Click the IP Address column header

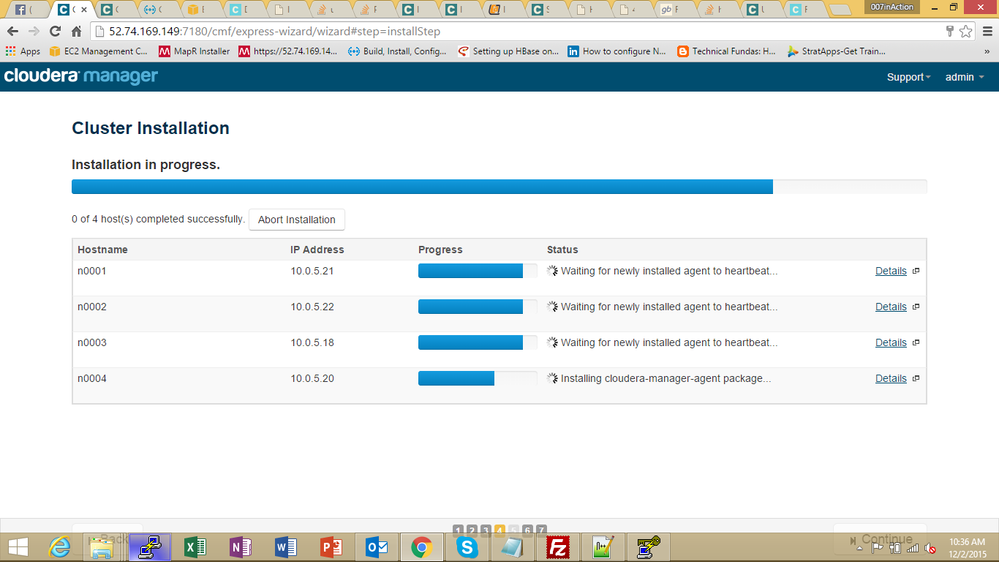tap(317, 250)
